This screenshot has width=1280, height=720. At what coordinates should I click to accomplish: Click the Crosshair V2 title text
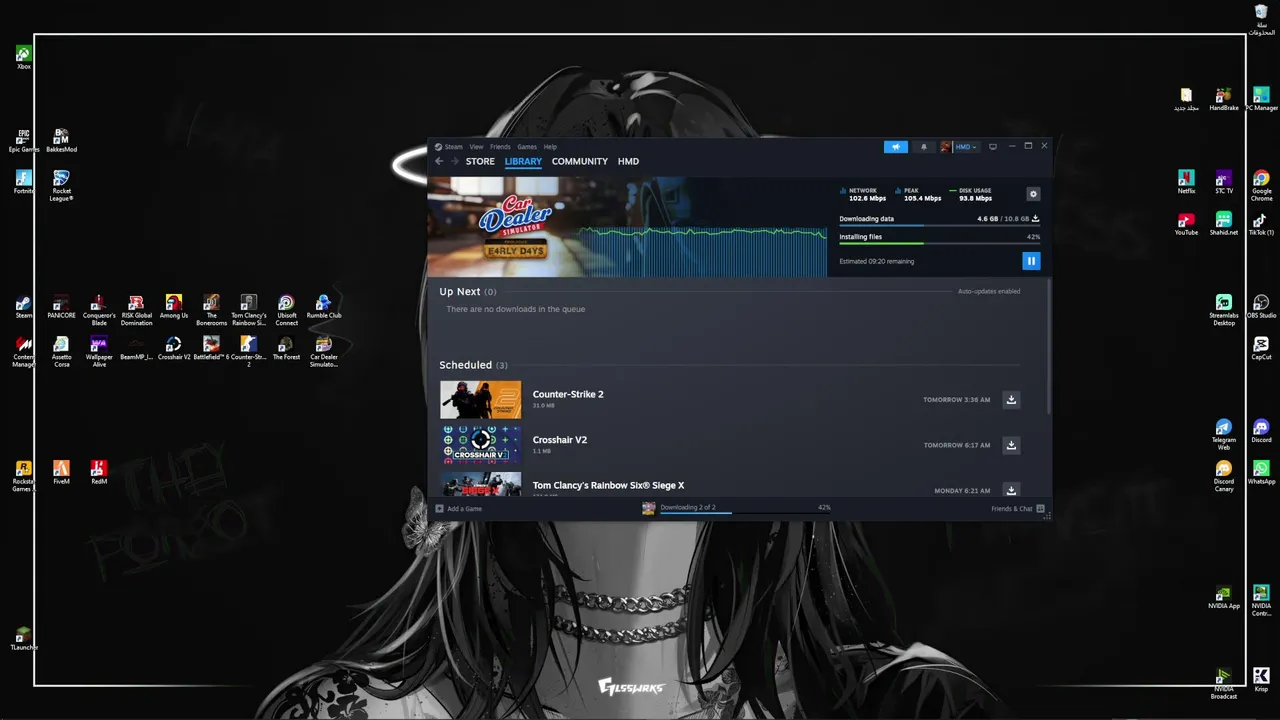pyautogui.click(x=560, y=440)
